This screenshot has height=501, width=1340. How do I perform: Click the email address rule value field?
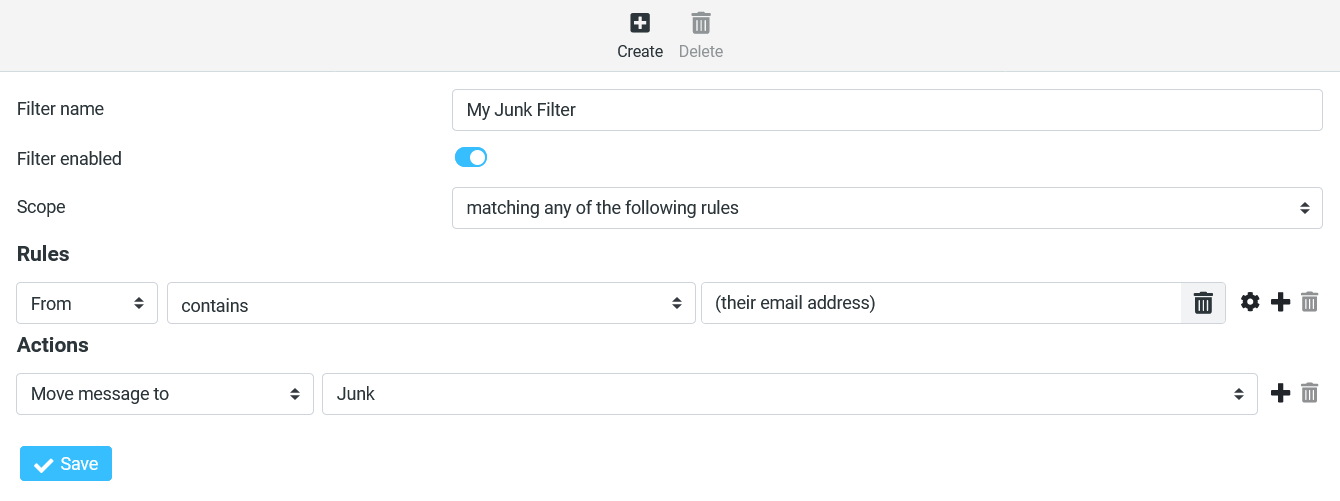(940, 303)
